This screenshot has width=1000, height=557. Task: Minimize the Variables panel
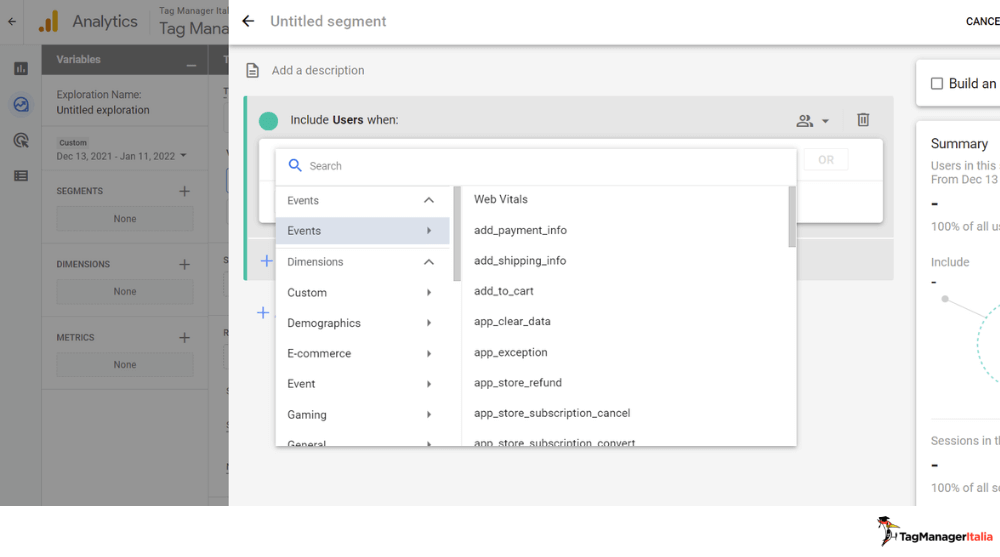pyautogui.click(x=191, y=65)
